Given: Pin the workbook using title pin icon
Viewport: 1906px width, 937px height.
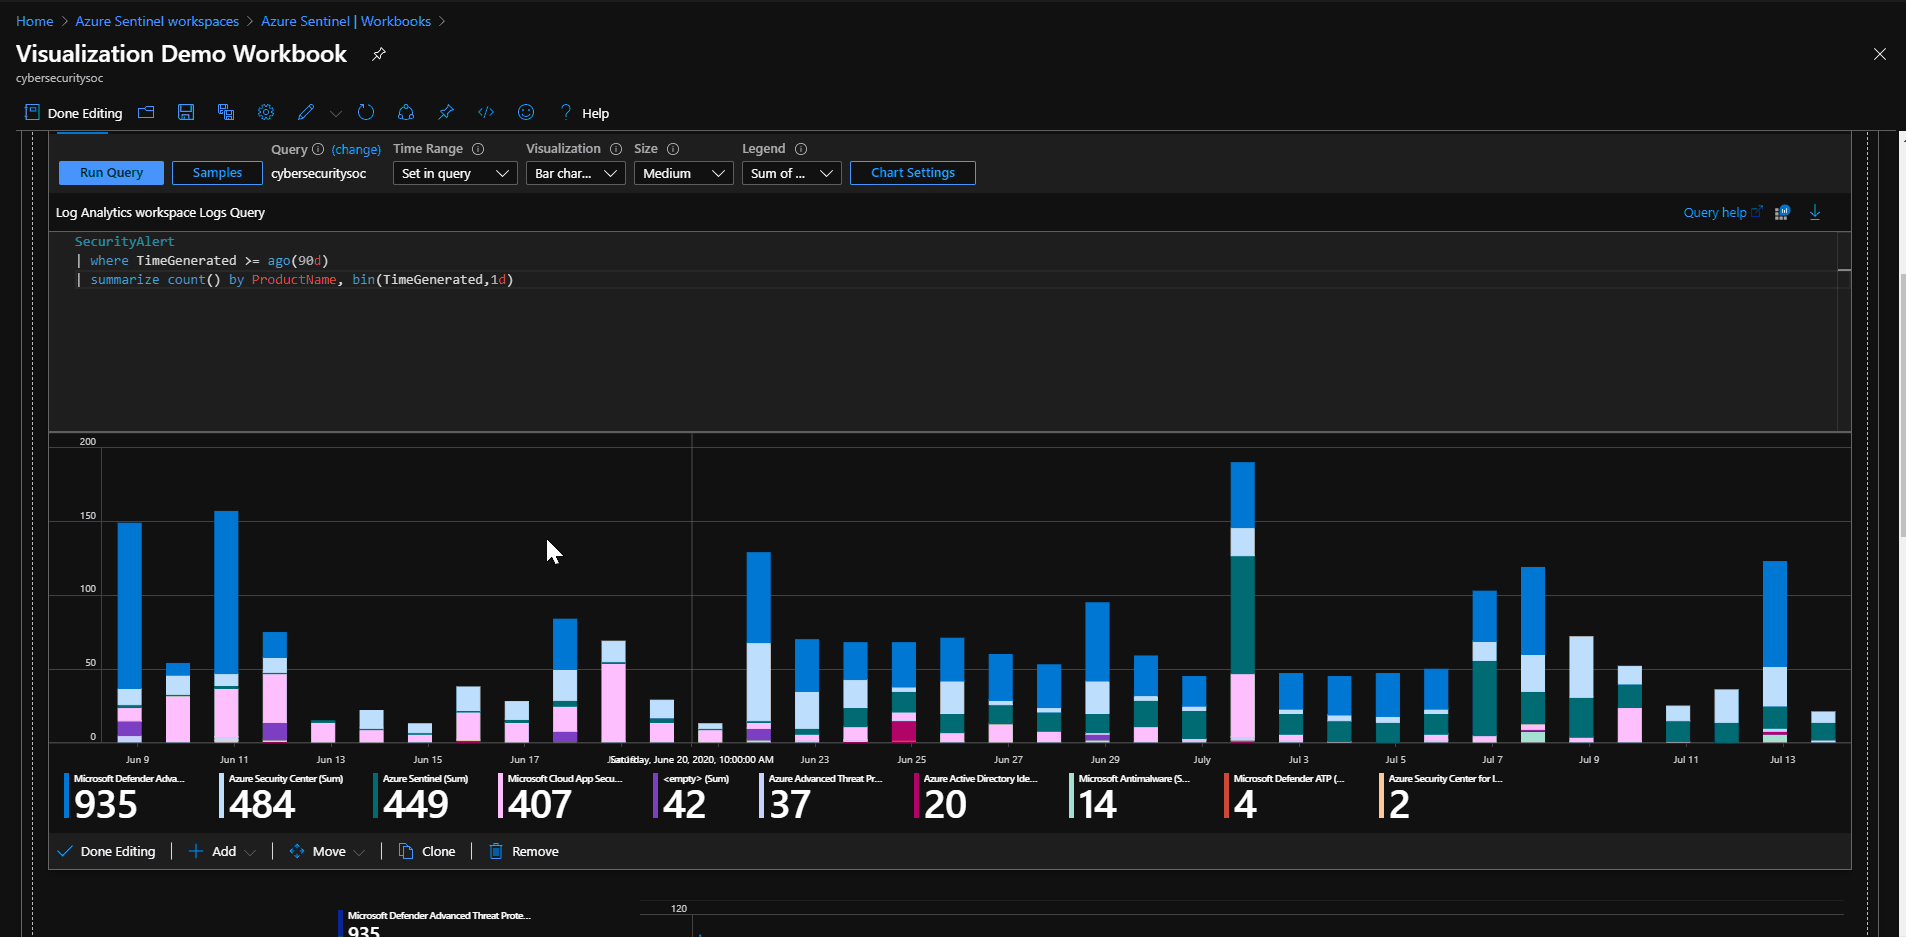Looking at the screenshot, I should (378, 54).
